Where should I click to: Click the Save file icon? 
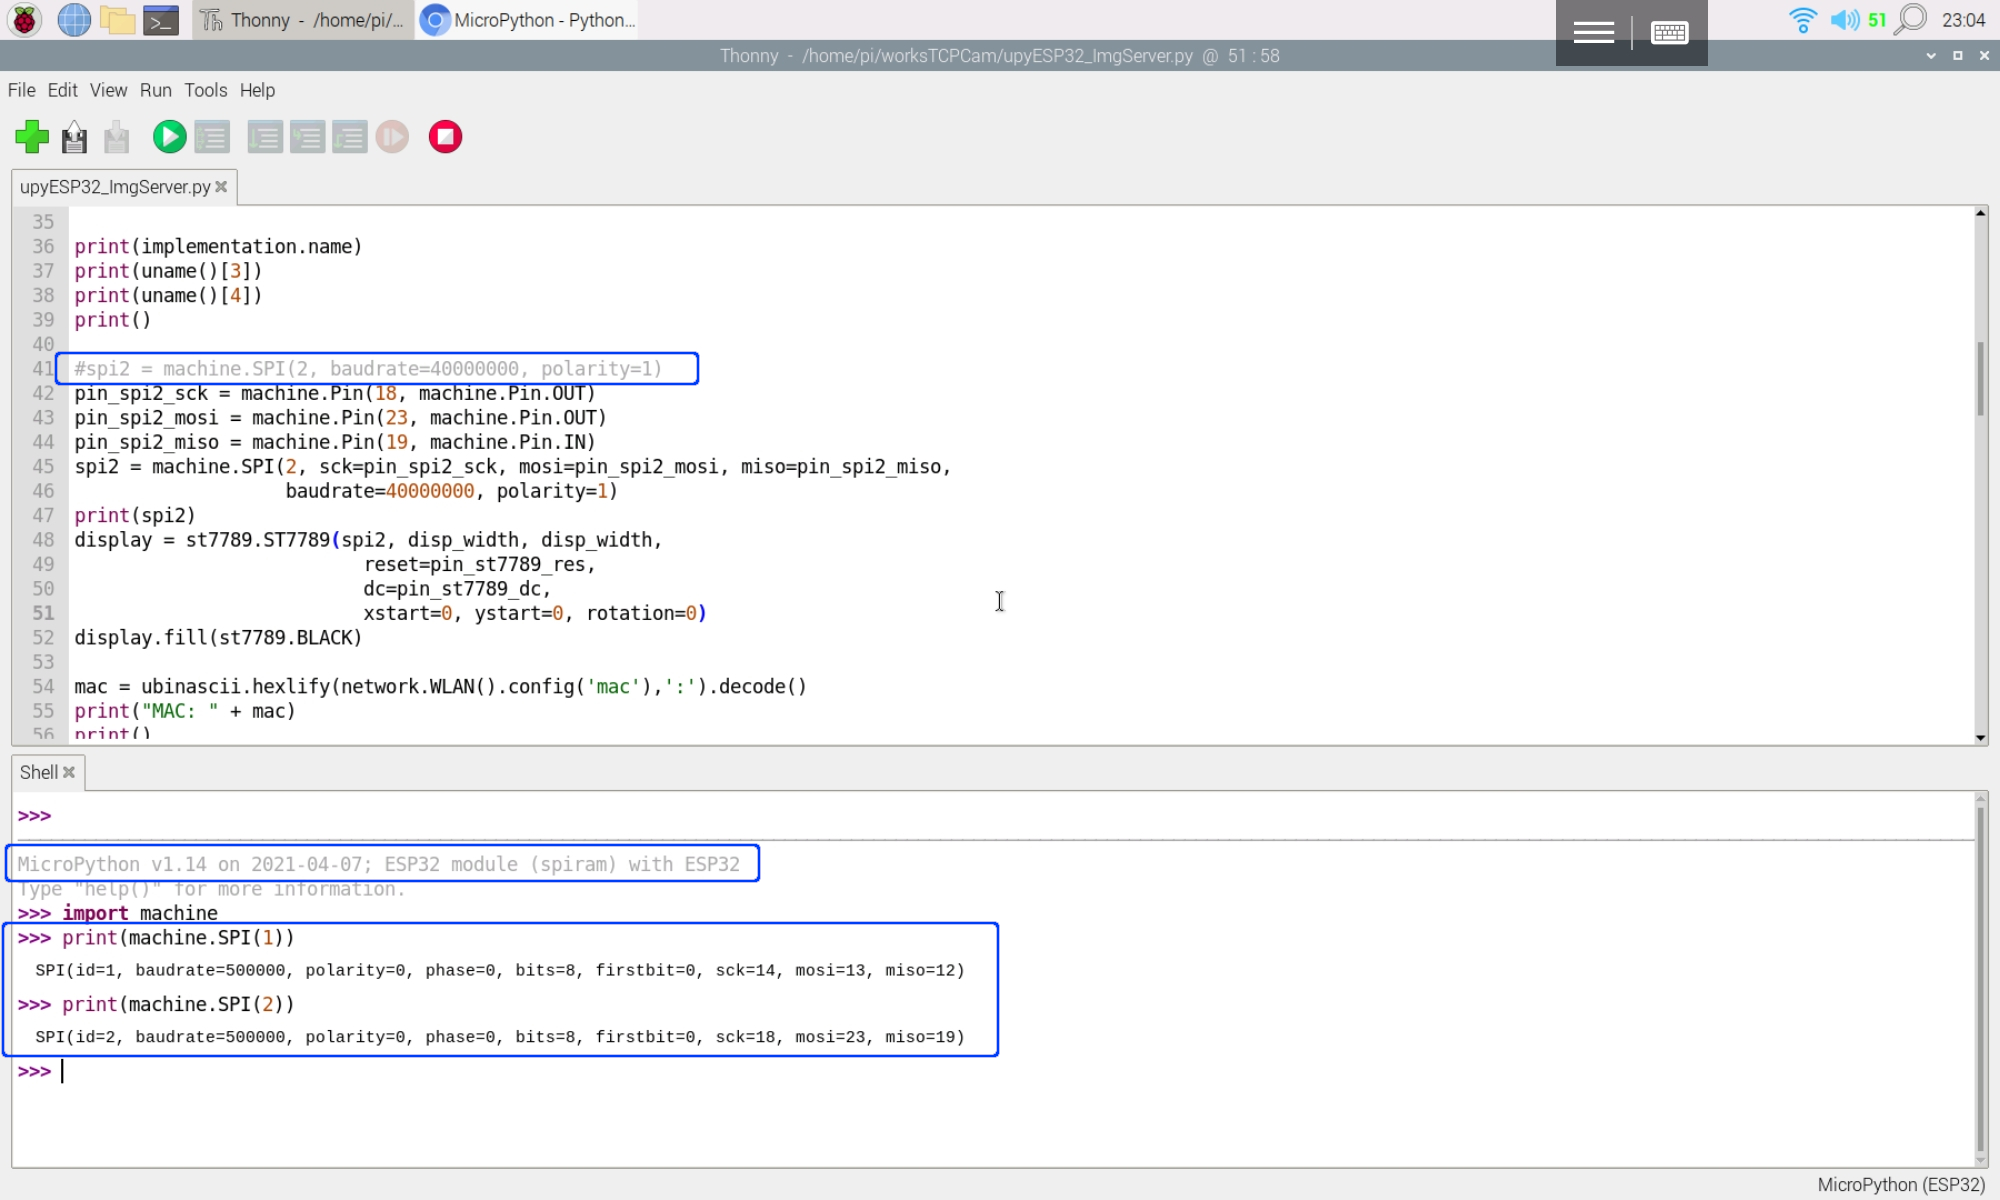(117, 137)
